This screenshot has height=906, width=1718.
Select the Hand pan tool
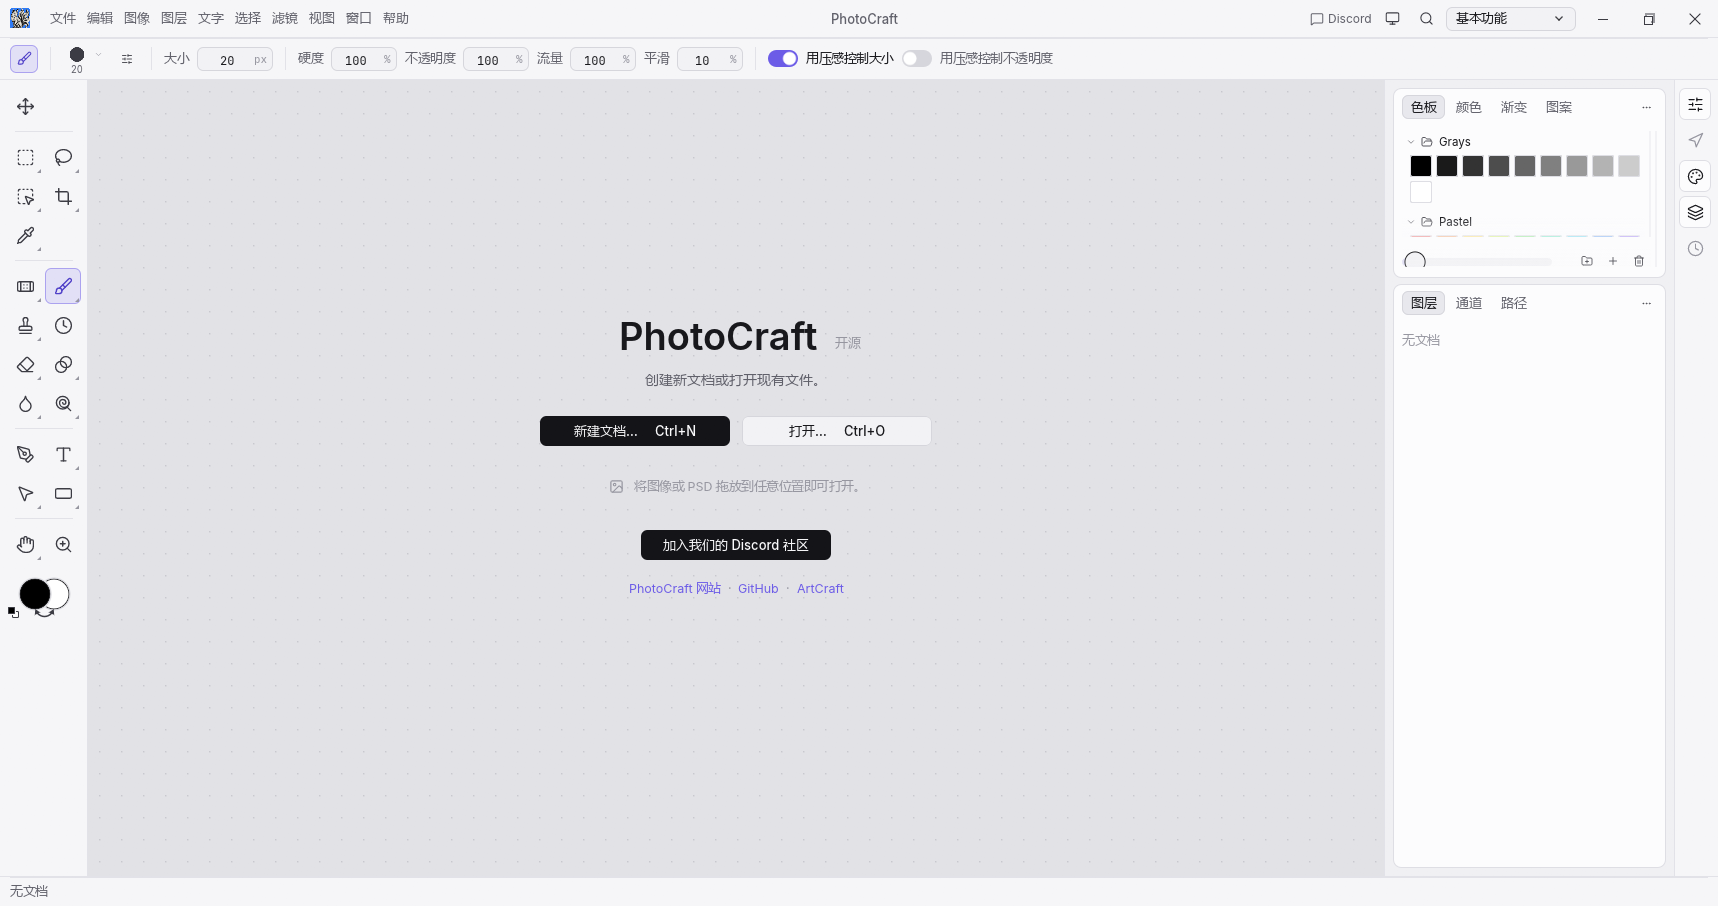(26, 545)
